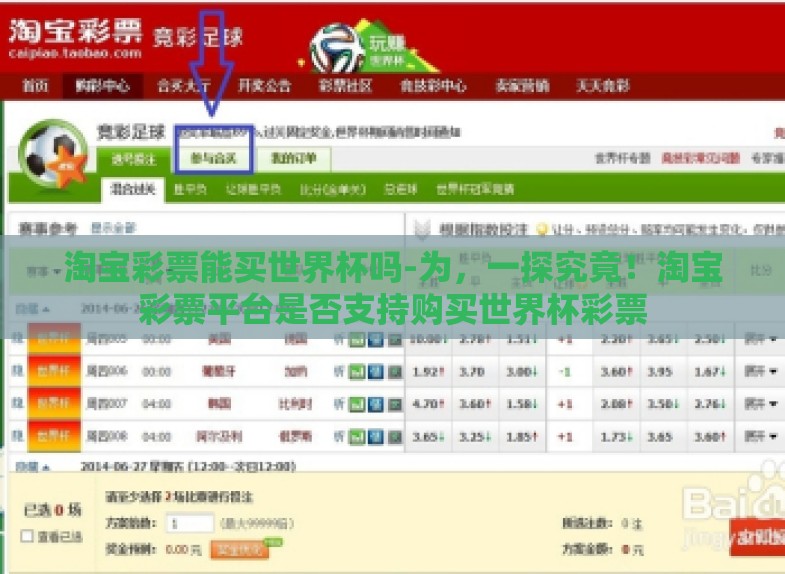
Task: Select odds 2.76 in the 周四007 row
Action: click(x=710, y=404)
